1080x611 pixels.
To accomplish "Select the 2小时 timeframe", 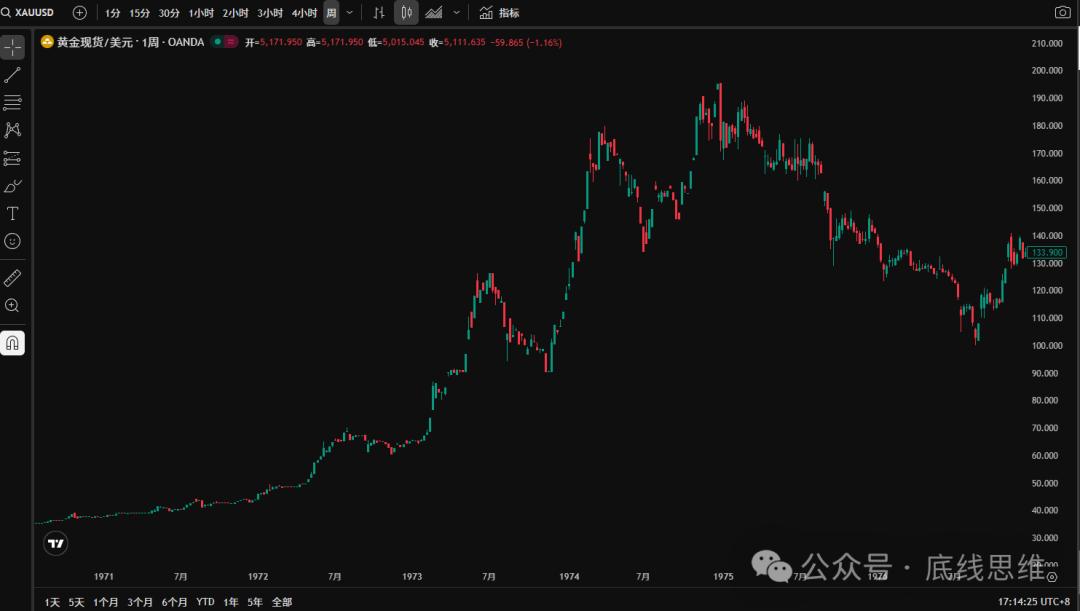I will coord(236,13).
